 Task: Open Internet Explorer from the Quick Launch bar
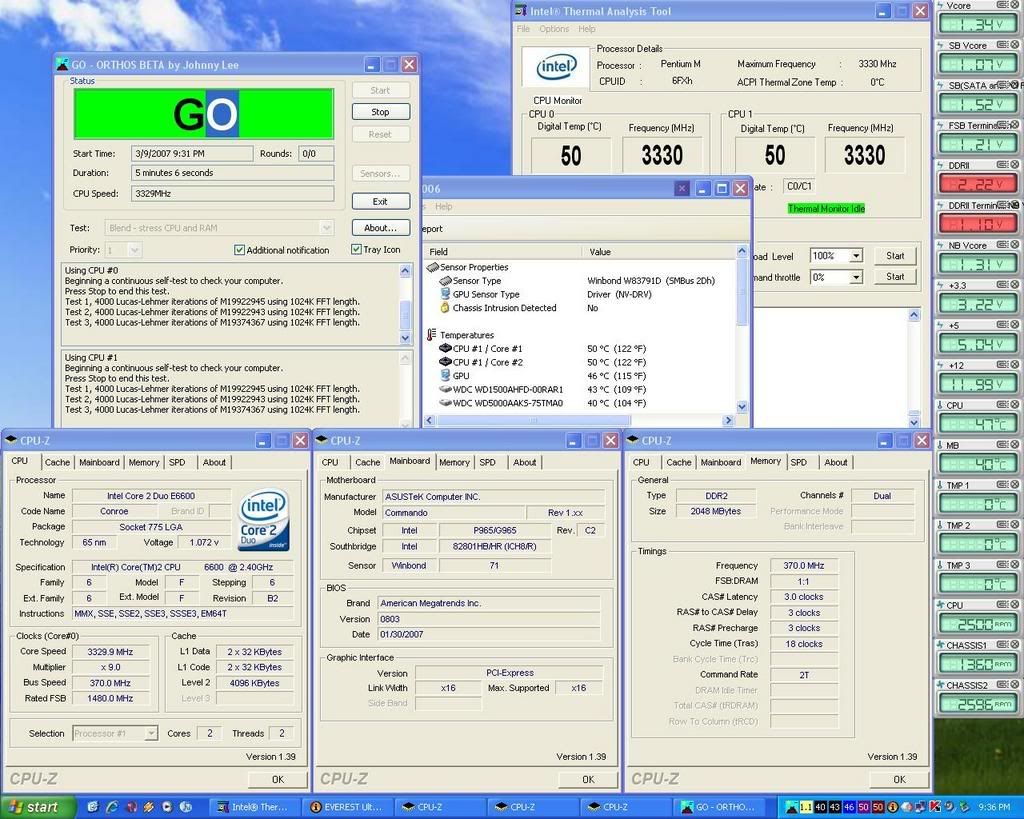tap(111, 806)
